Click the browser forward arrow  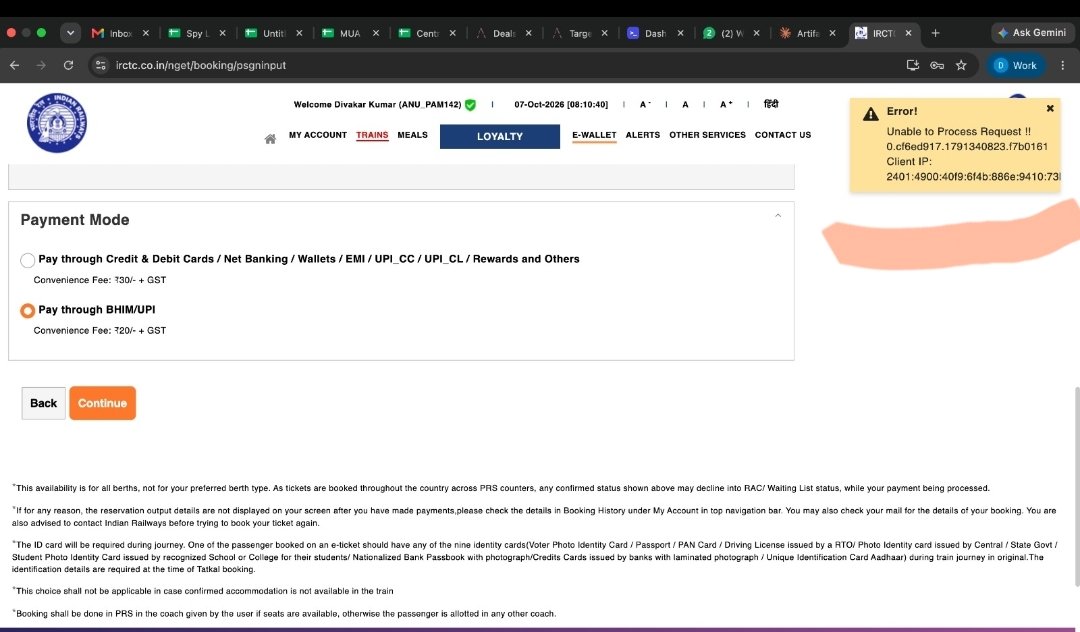41,65
